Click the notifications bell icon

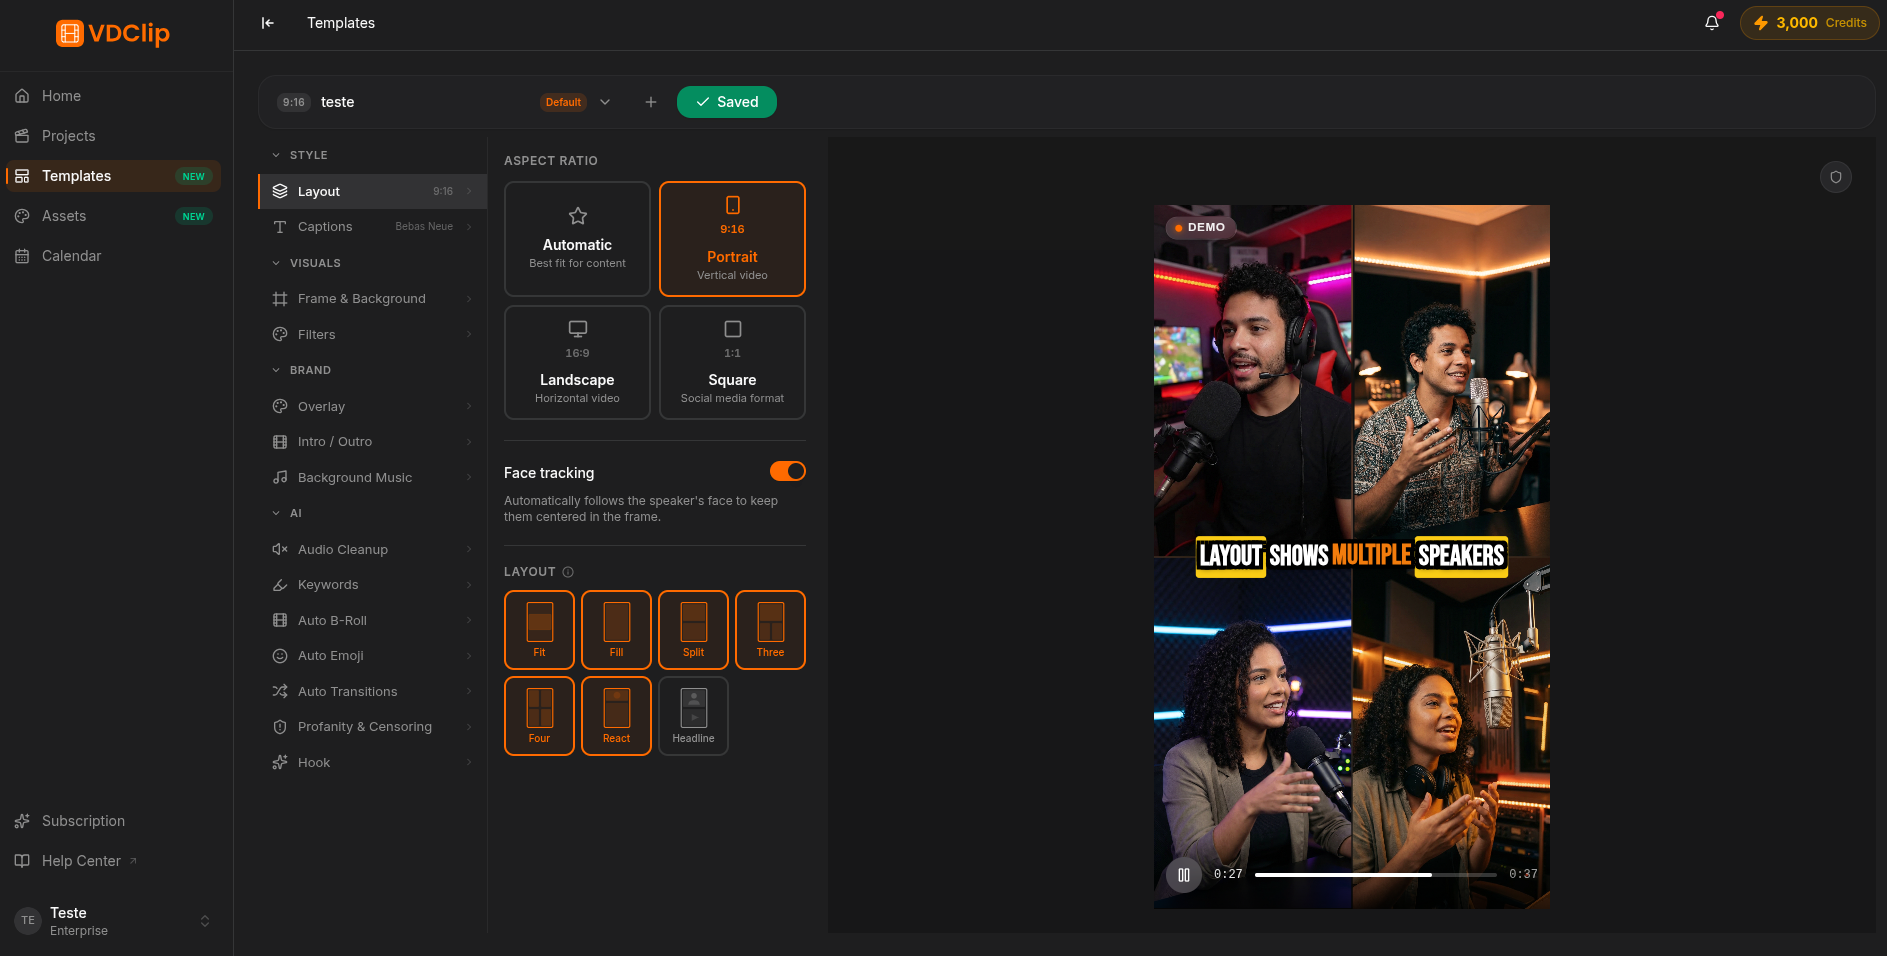[1712, 22]
